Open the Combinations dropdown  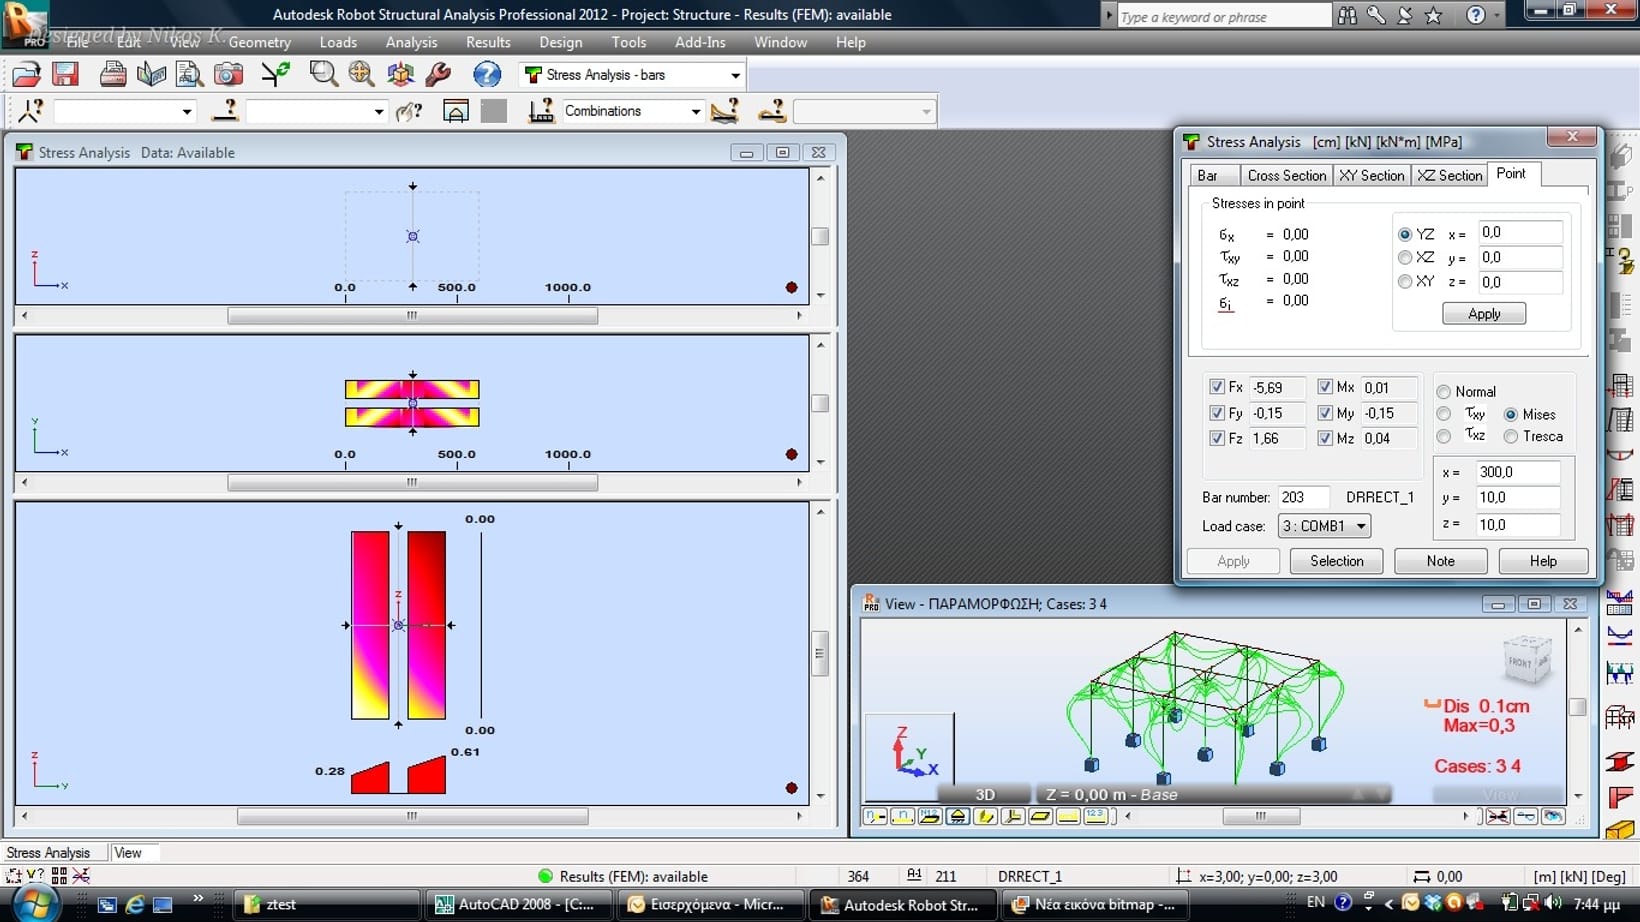(695, 111)
